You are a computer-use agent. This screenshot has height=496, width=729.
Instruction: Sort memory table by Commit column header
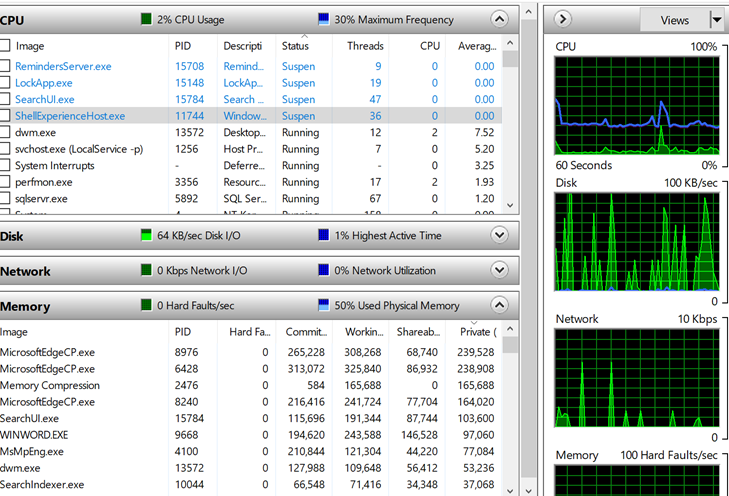(306, 331)
